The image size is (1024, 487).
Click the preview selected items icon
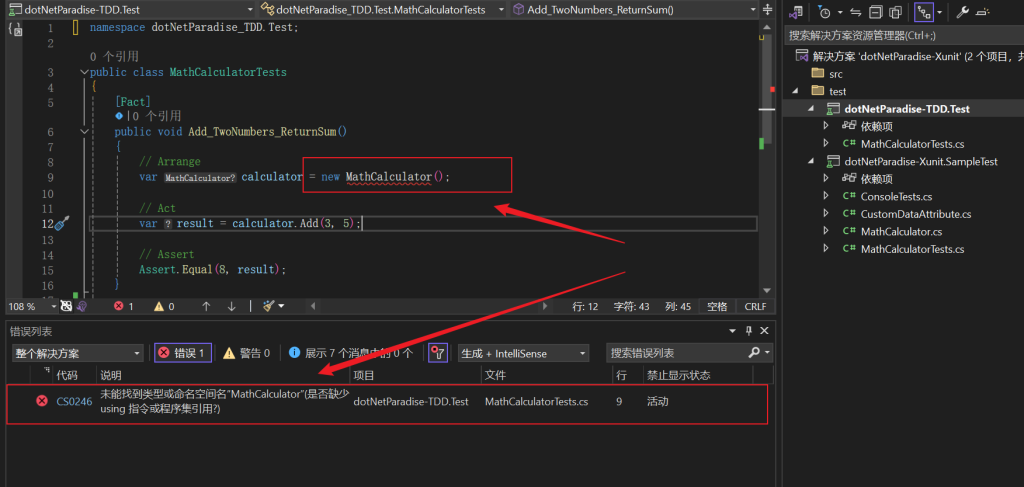tap(982, 12)
